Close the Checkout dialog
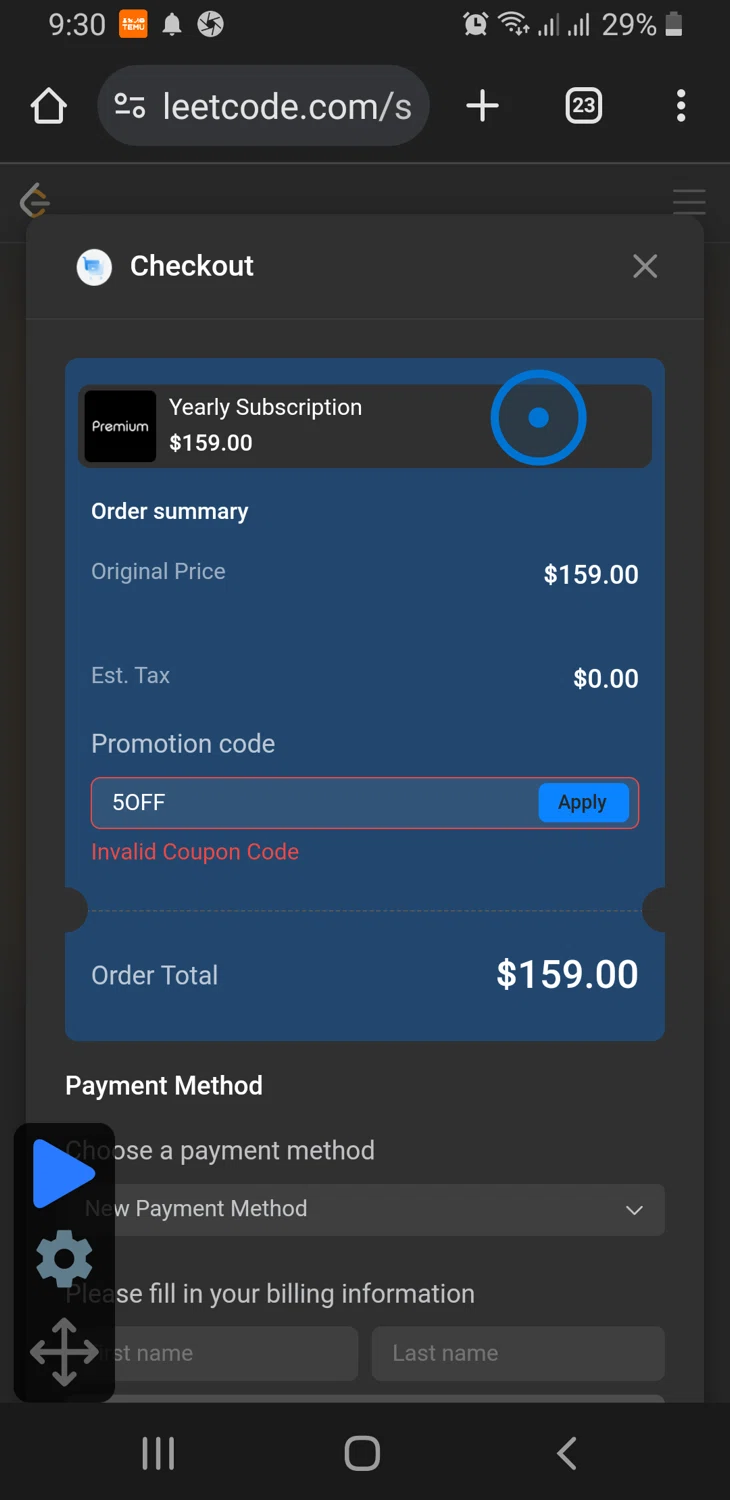730x1500 pixels. (645, 266)
